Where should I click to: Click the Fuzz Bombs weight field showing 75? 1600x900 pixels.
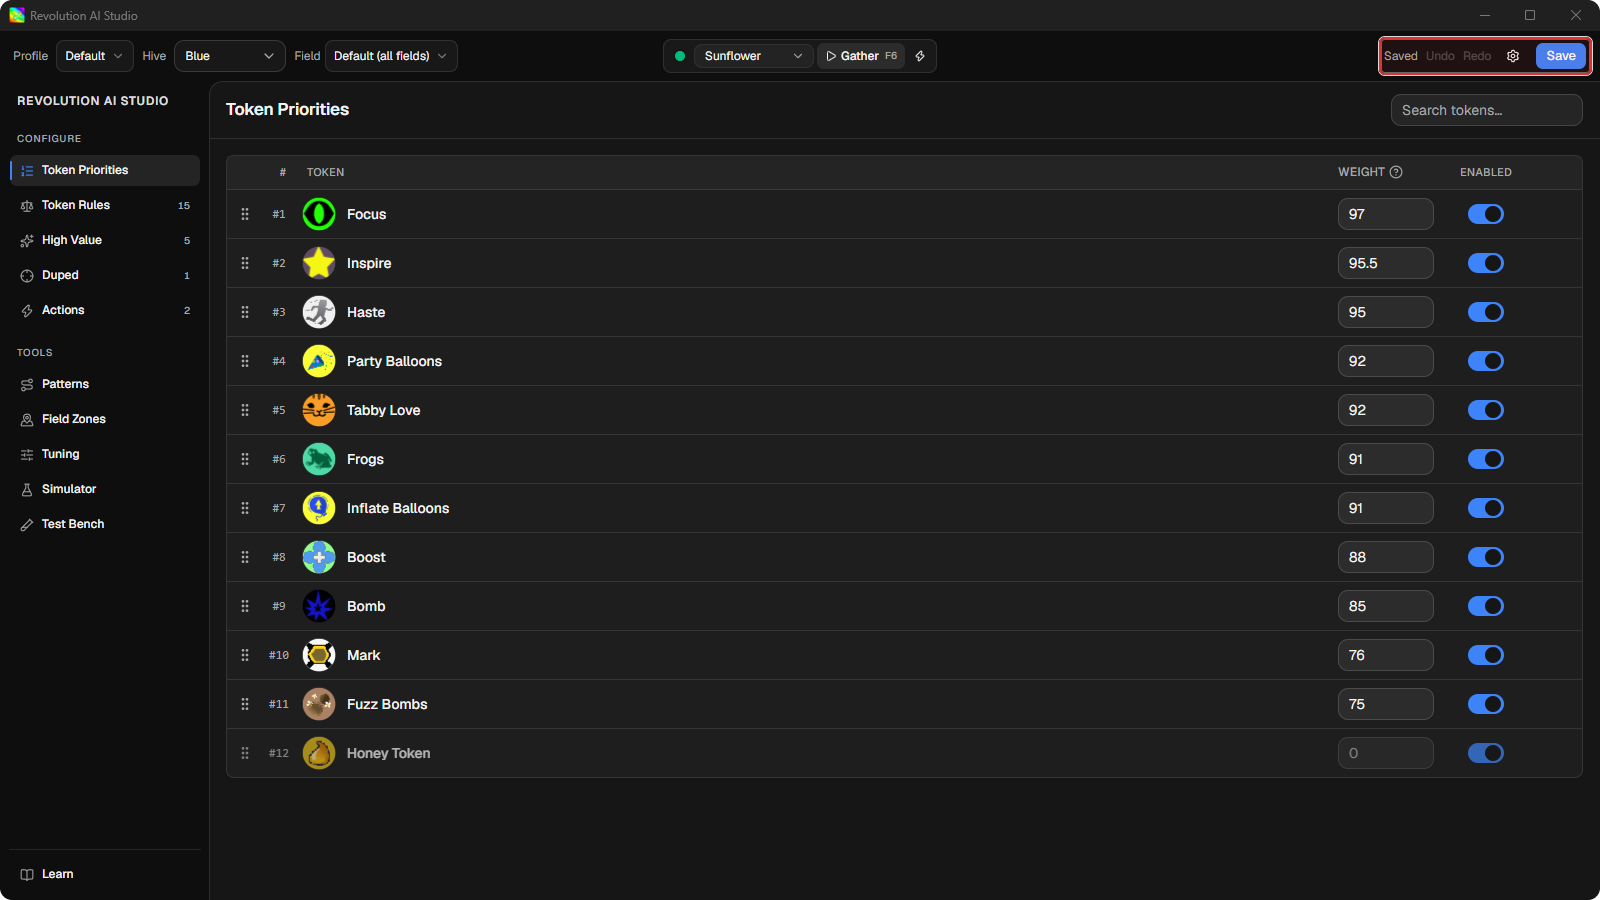pyautogui.click(x=1385, y=704)
